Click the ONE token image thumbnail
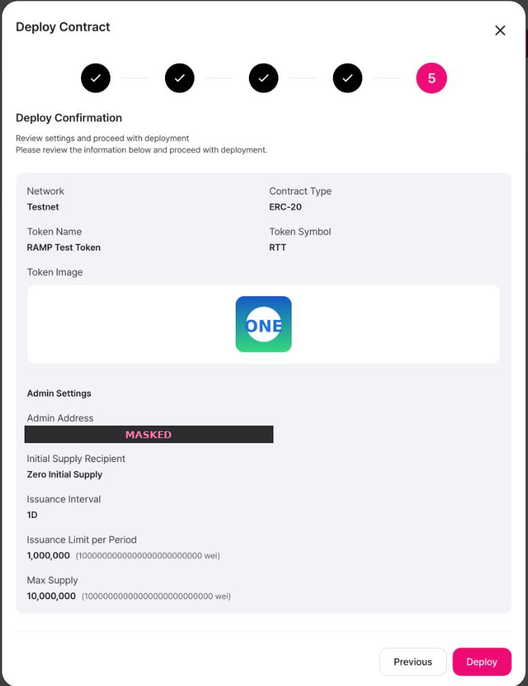Viewport: 528px width, 686px height. point(263,324)
